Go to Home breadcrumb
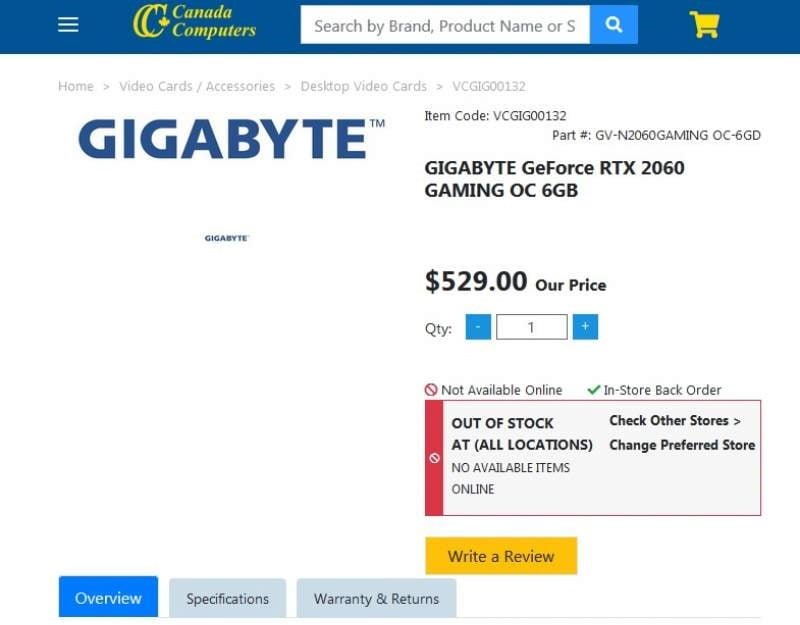The width and height of the screenshot is (800, 625). point(76,86)
